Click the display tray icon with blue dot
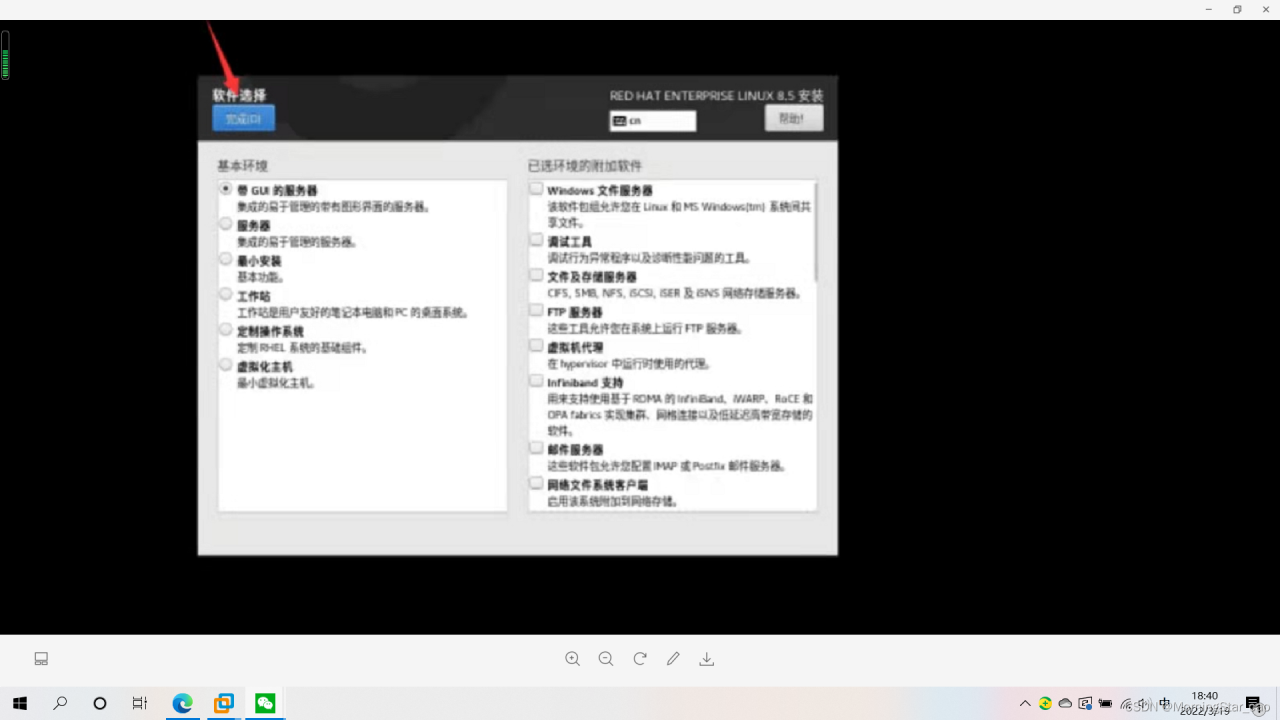 (1085, 703)
